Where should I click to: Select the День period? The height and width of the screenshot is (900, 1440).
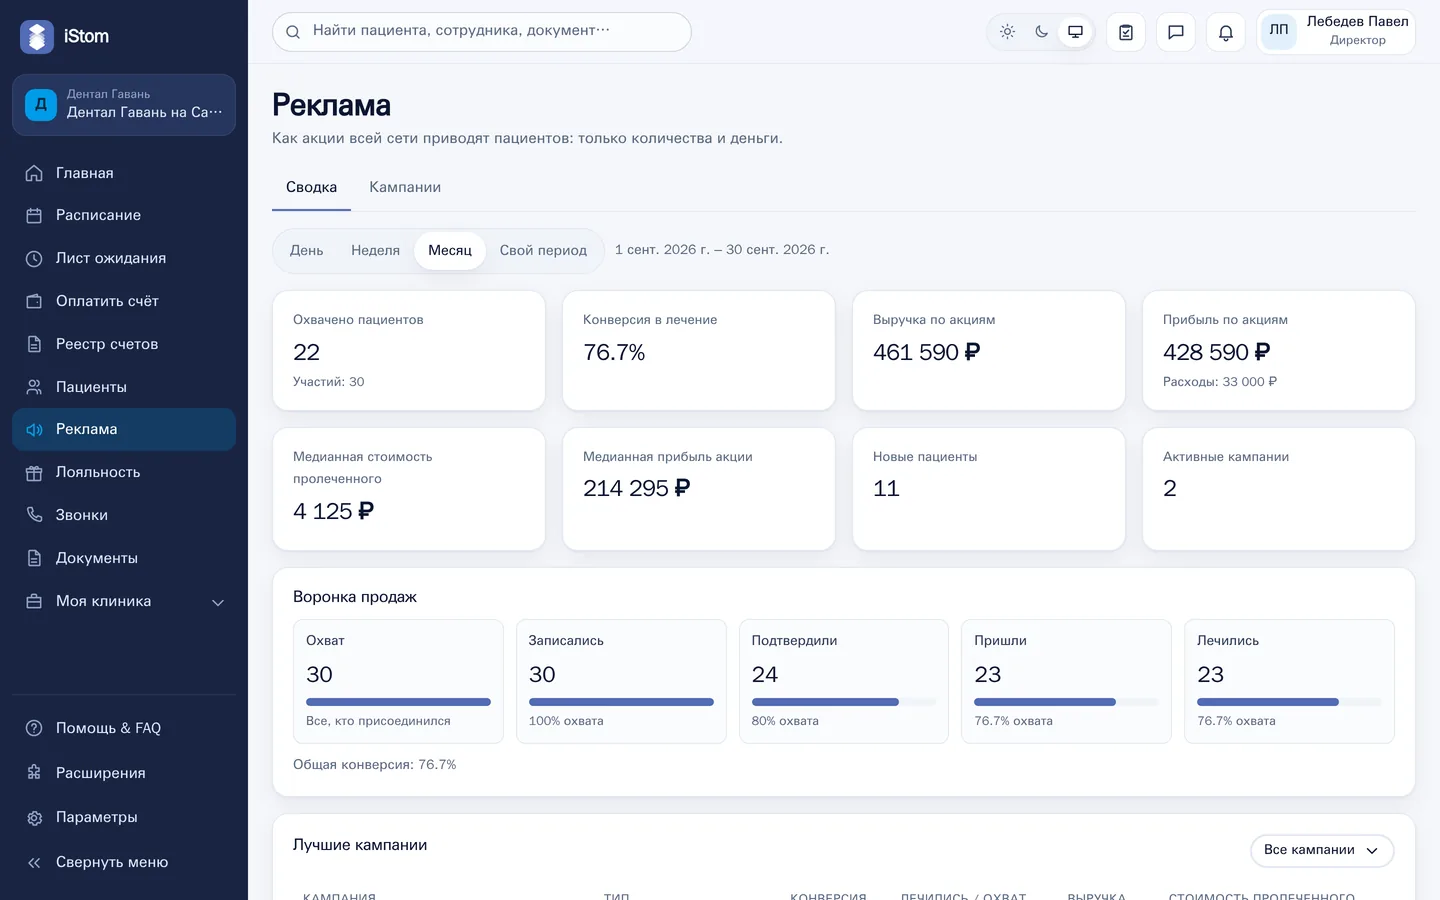[306, 250]
